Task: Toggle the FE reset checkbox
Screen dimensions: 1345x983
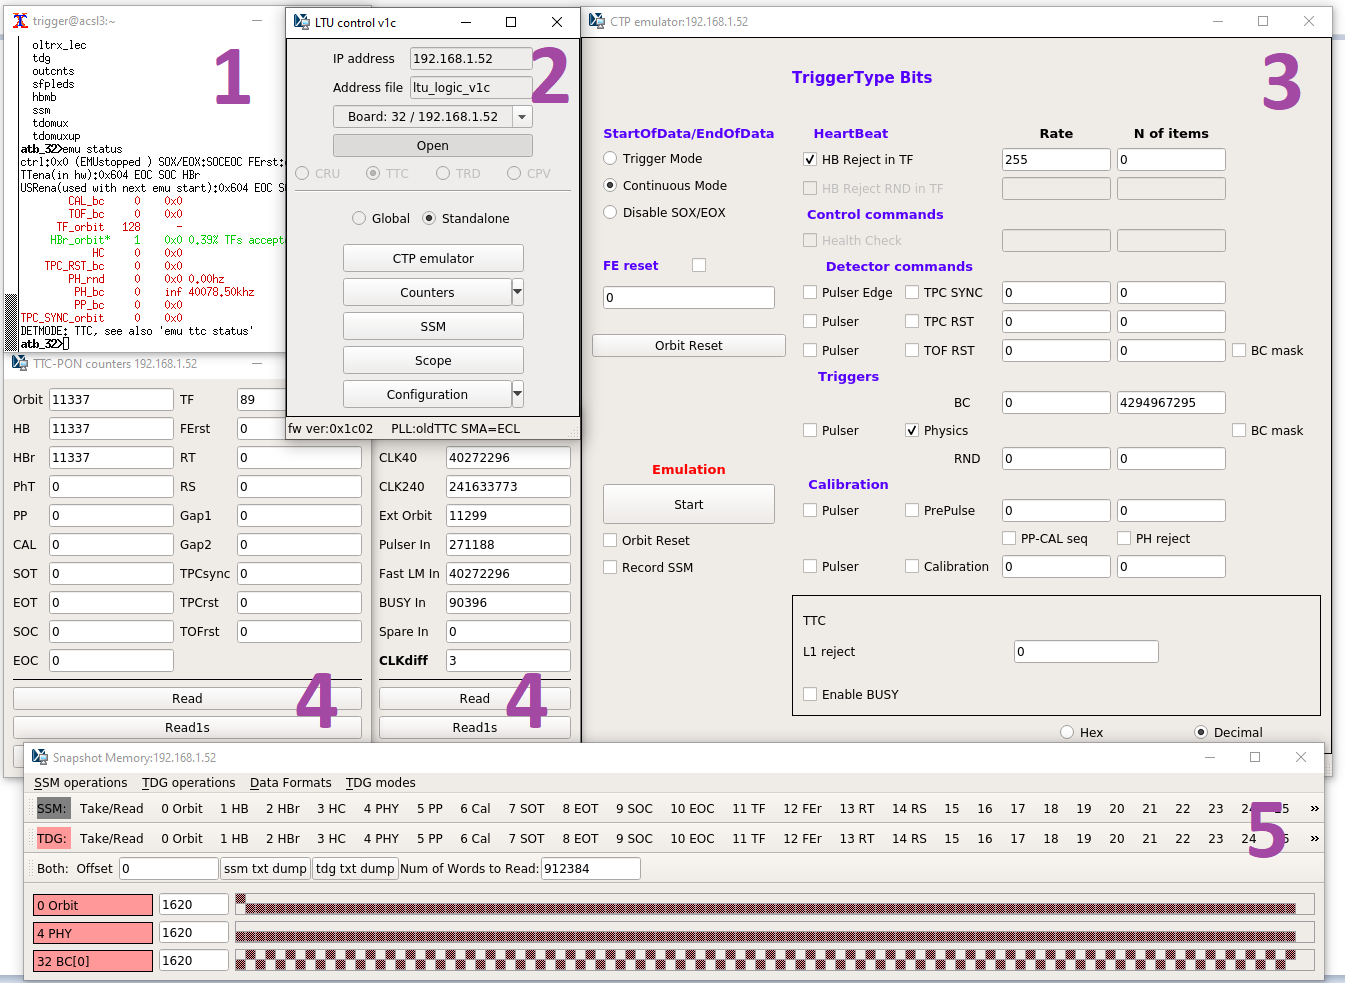Action: [699, 265]
